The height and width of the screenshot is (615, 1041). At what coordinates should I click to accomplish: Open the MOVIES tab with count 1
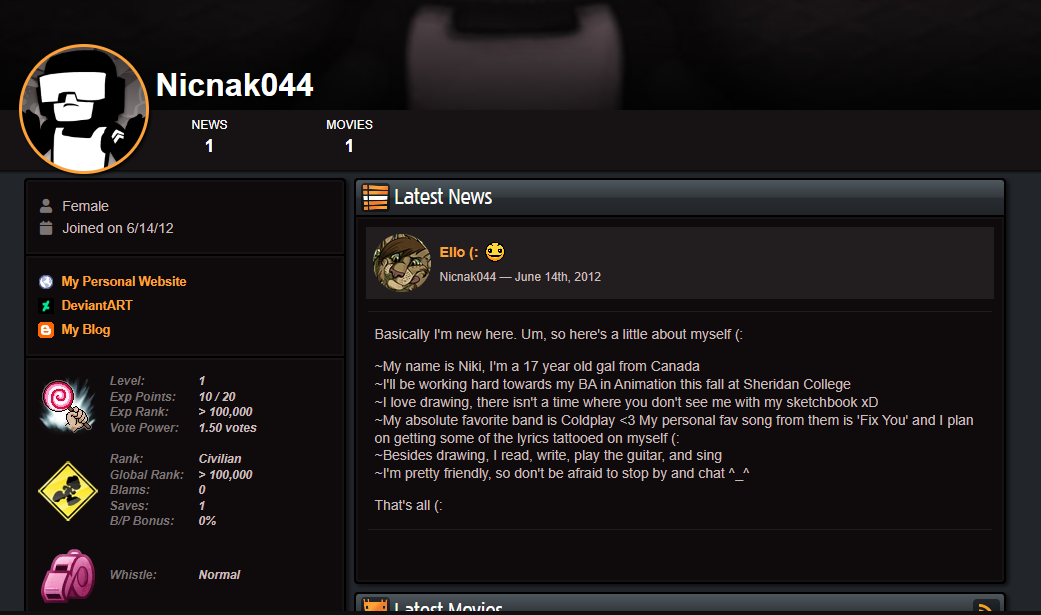349,135
